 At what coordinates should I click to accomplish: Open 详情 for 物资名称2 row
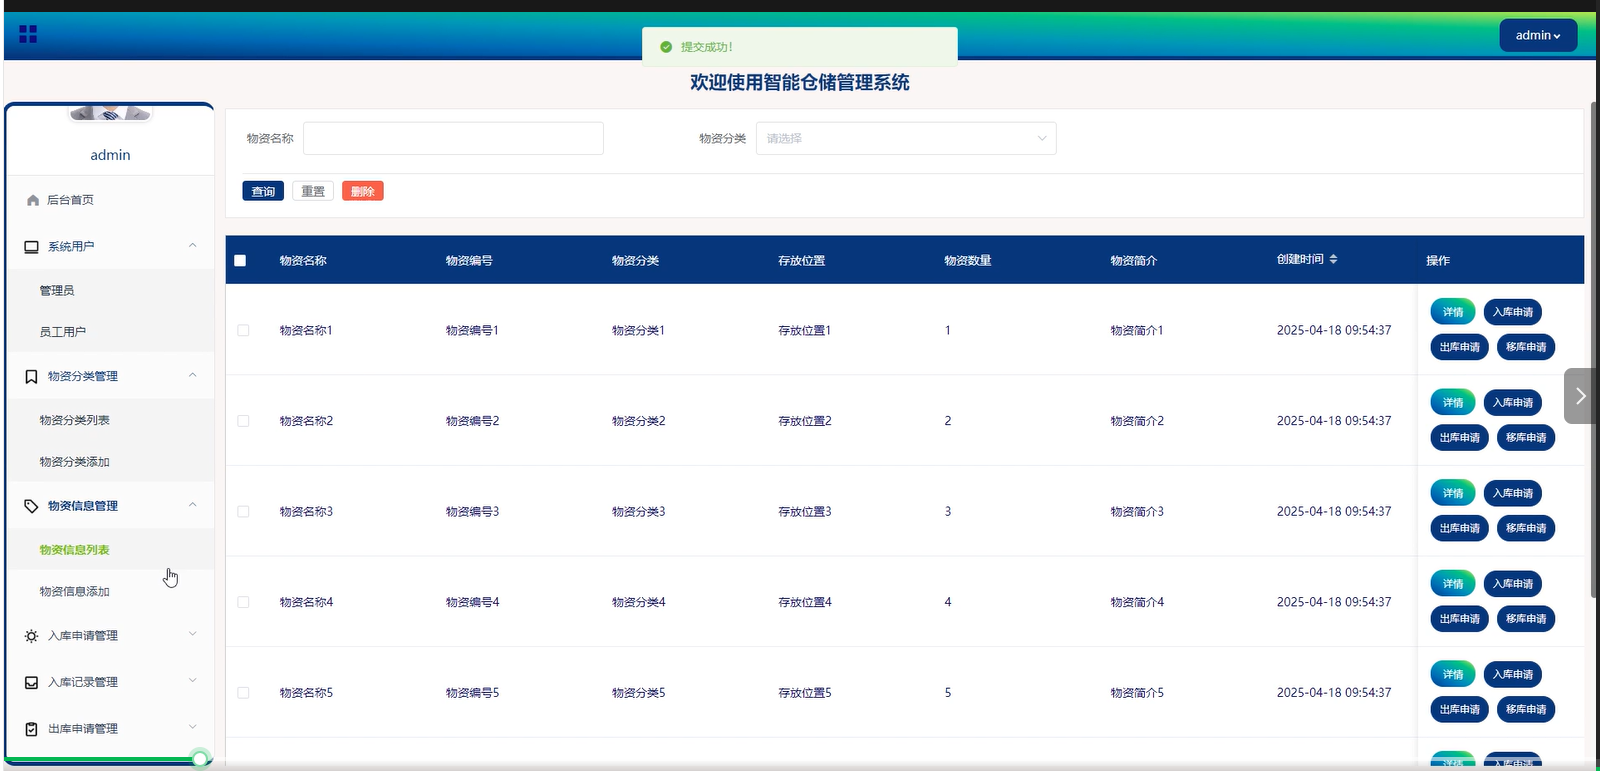(x=1453, y=403)
